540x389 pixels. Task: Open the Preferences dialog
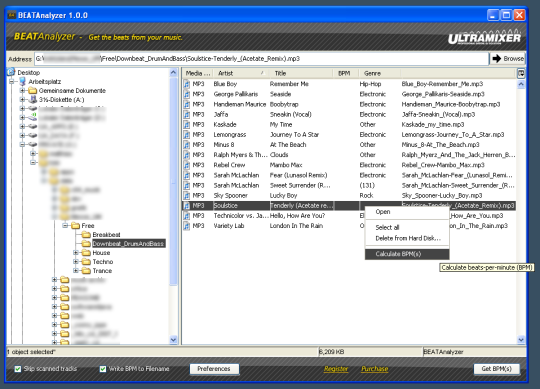pyautogui.click(x=214, y=369)
